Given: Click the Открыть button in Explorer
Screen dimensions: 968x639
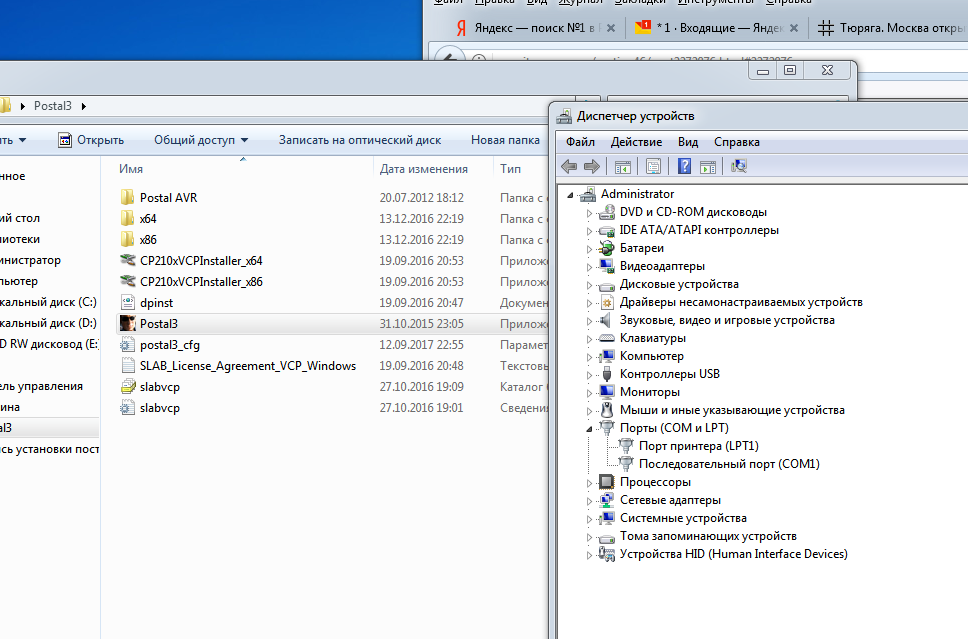Looking at the screenshot, I should point(91,140).
